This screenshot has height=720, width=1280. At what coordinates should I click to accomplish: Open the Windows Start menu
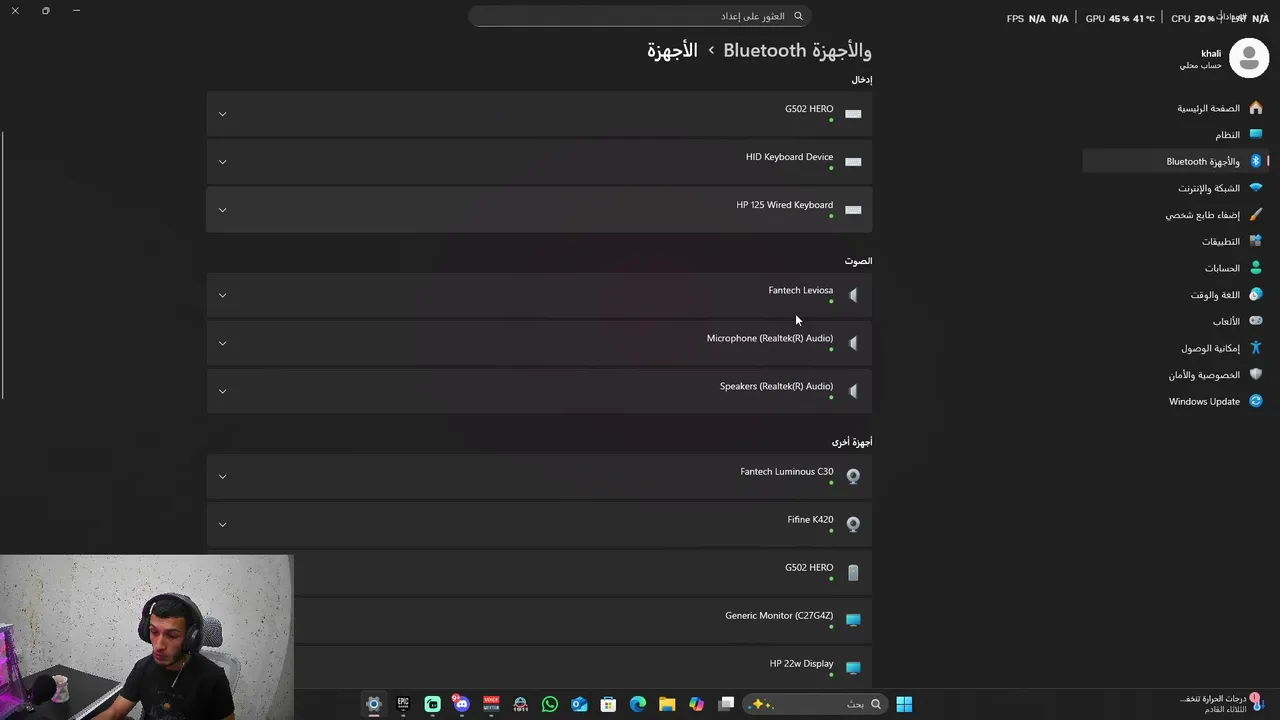904,704
